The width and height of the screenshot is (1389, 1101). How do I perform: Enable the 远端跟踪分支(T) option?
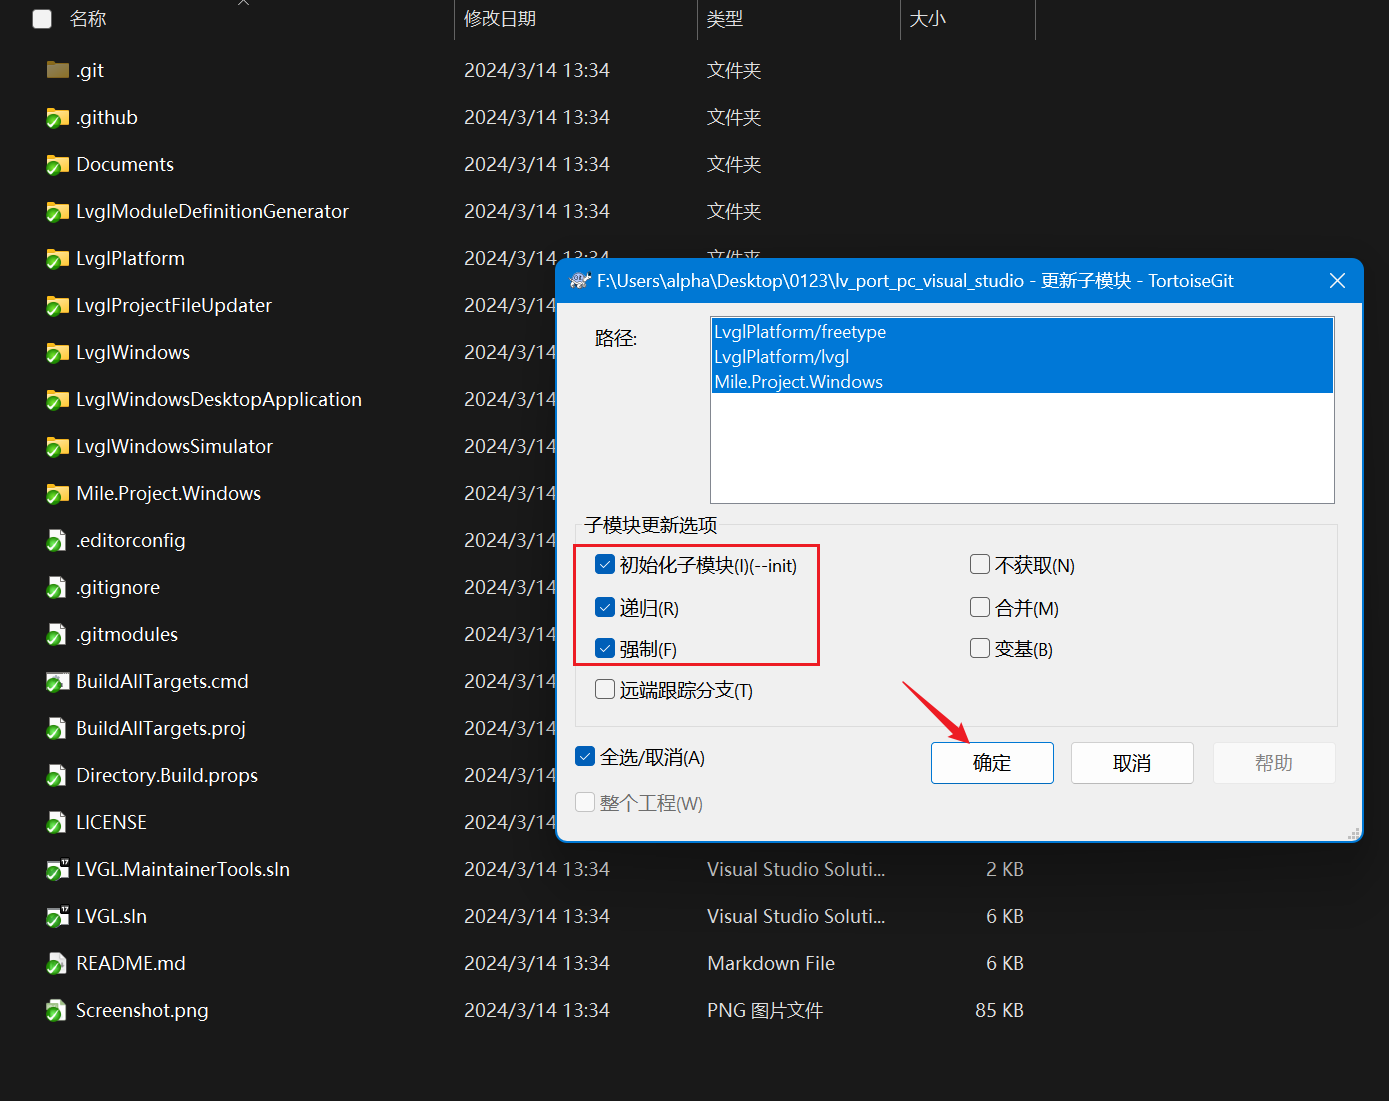605,689
